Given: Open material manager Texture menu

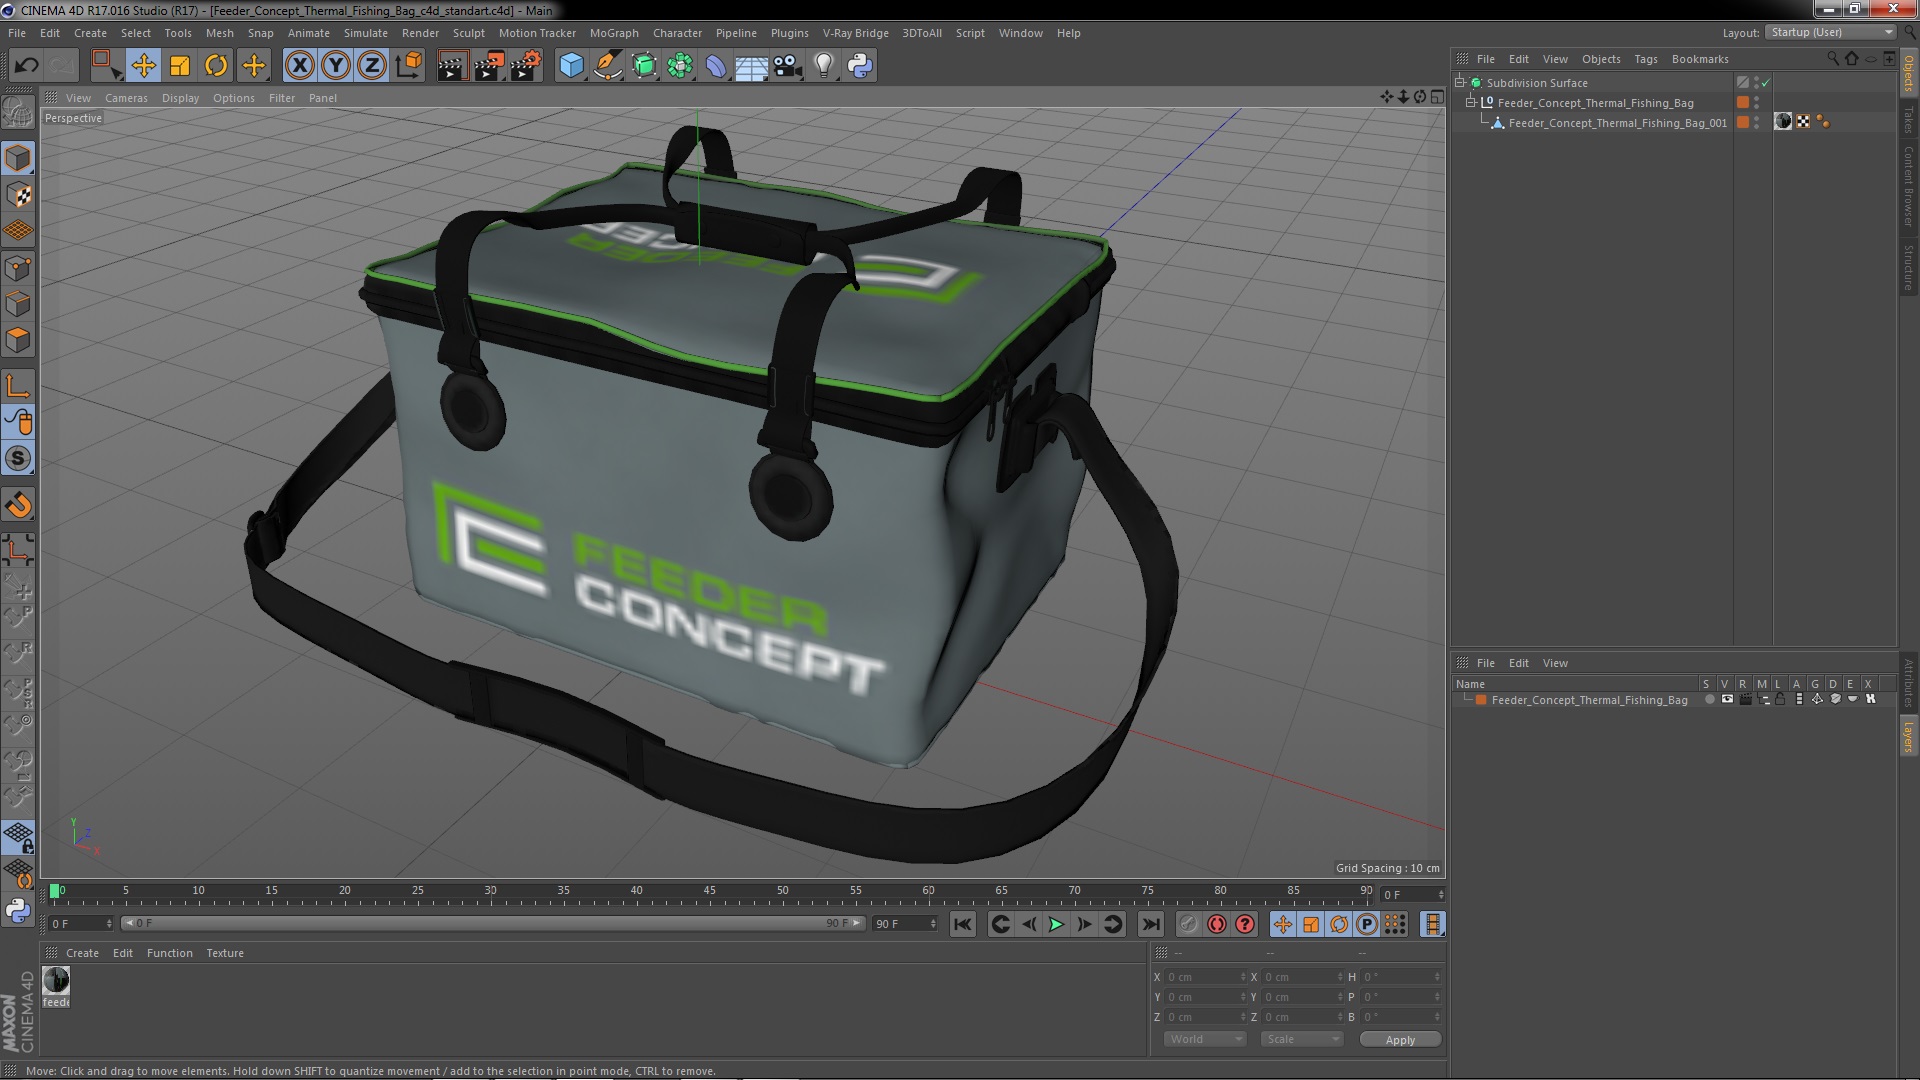Looking at the screenshot, I should click(224, 953).
